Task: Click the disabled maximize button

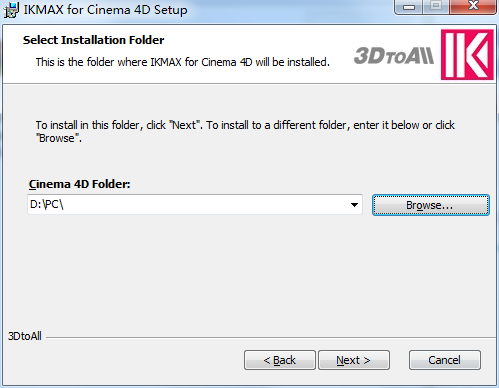Action: (x=436, y=7)
